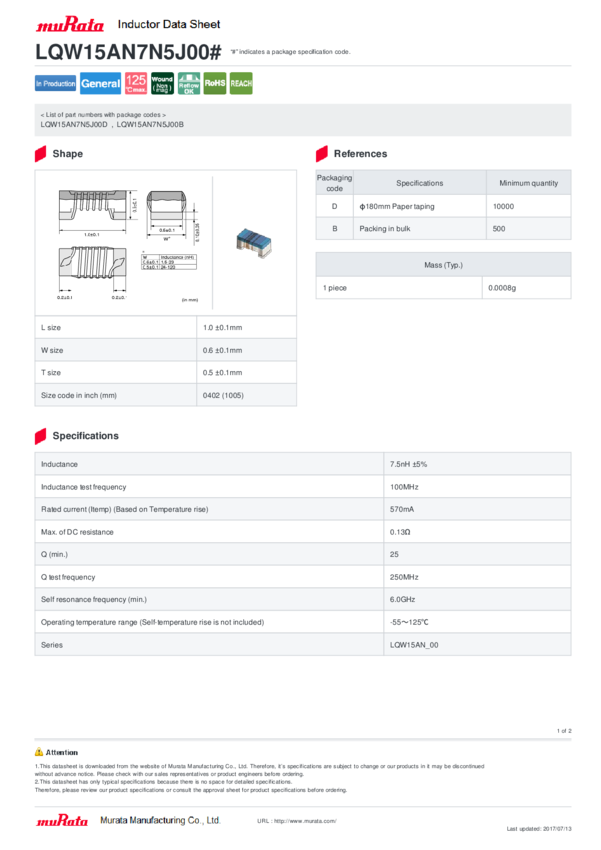601x850 pixels.
Task: Select part number LQW15AN7N5J00B
Action: (x=150, y=125)
